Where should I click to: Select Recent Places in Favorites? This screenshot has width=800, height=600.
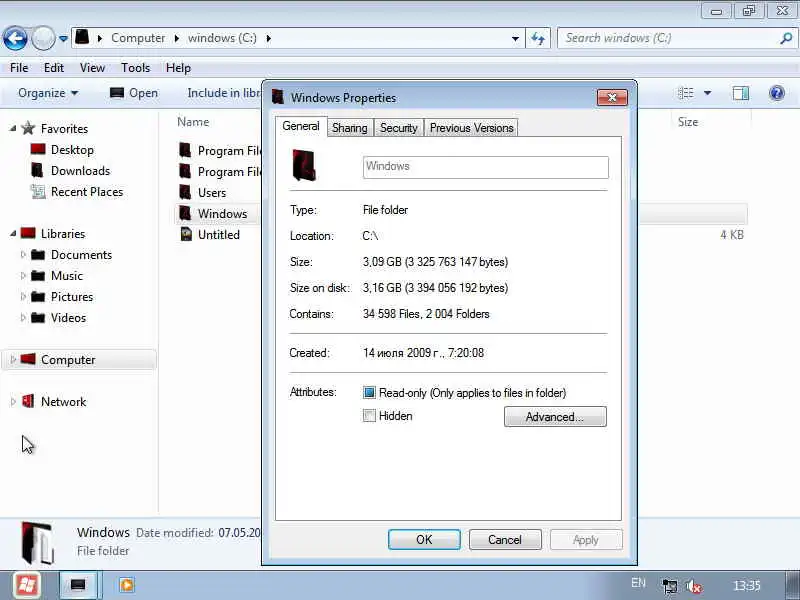(x=87, y=192)
